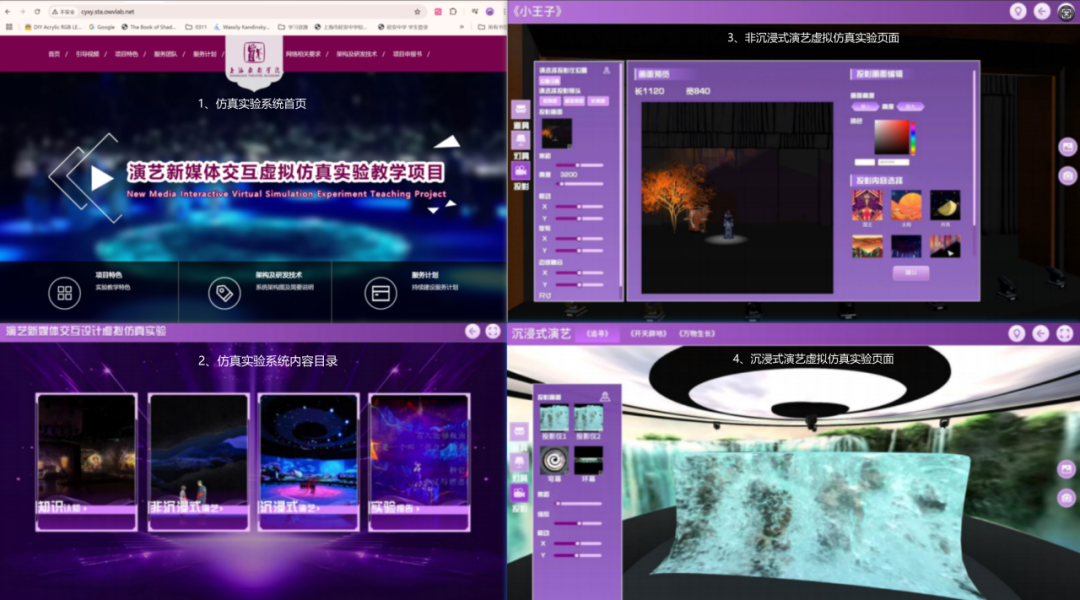Open the 首页 navigation item
The height and width of the screenshot is (600, 1080).
[54, 54]
